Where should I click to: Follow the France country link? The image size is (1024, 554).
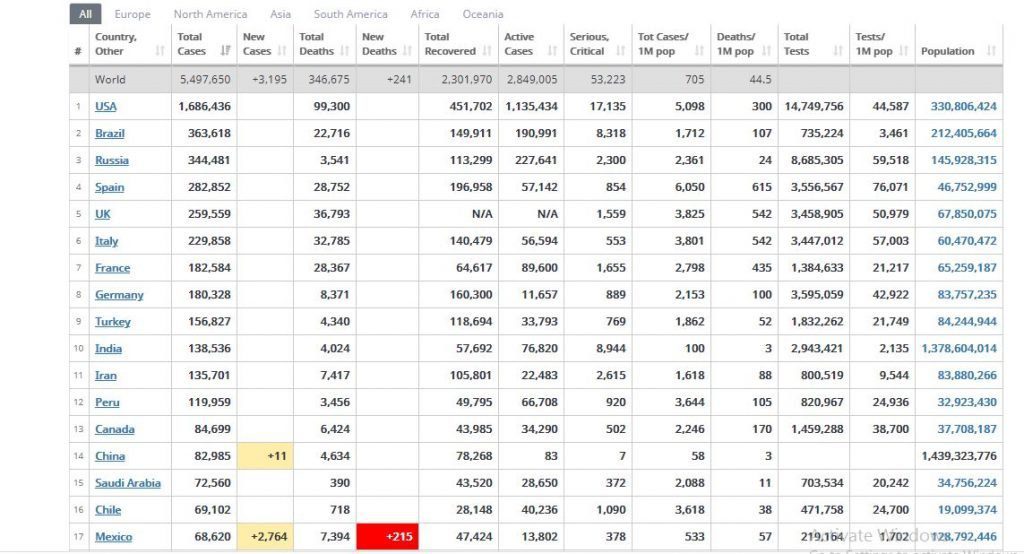pyautogui.click(x=112, y=268)
